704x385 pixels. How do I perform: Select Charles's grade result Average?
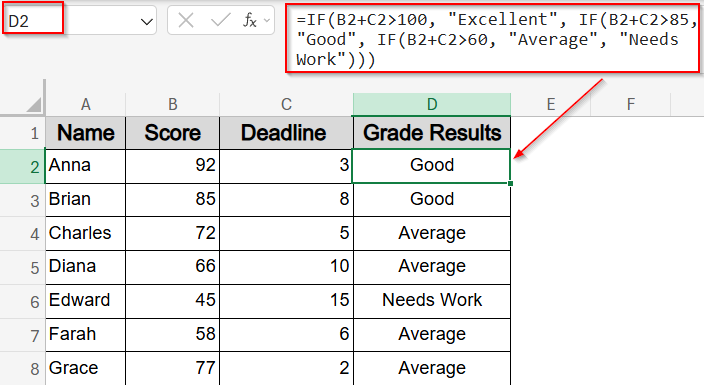pos(431,234)
